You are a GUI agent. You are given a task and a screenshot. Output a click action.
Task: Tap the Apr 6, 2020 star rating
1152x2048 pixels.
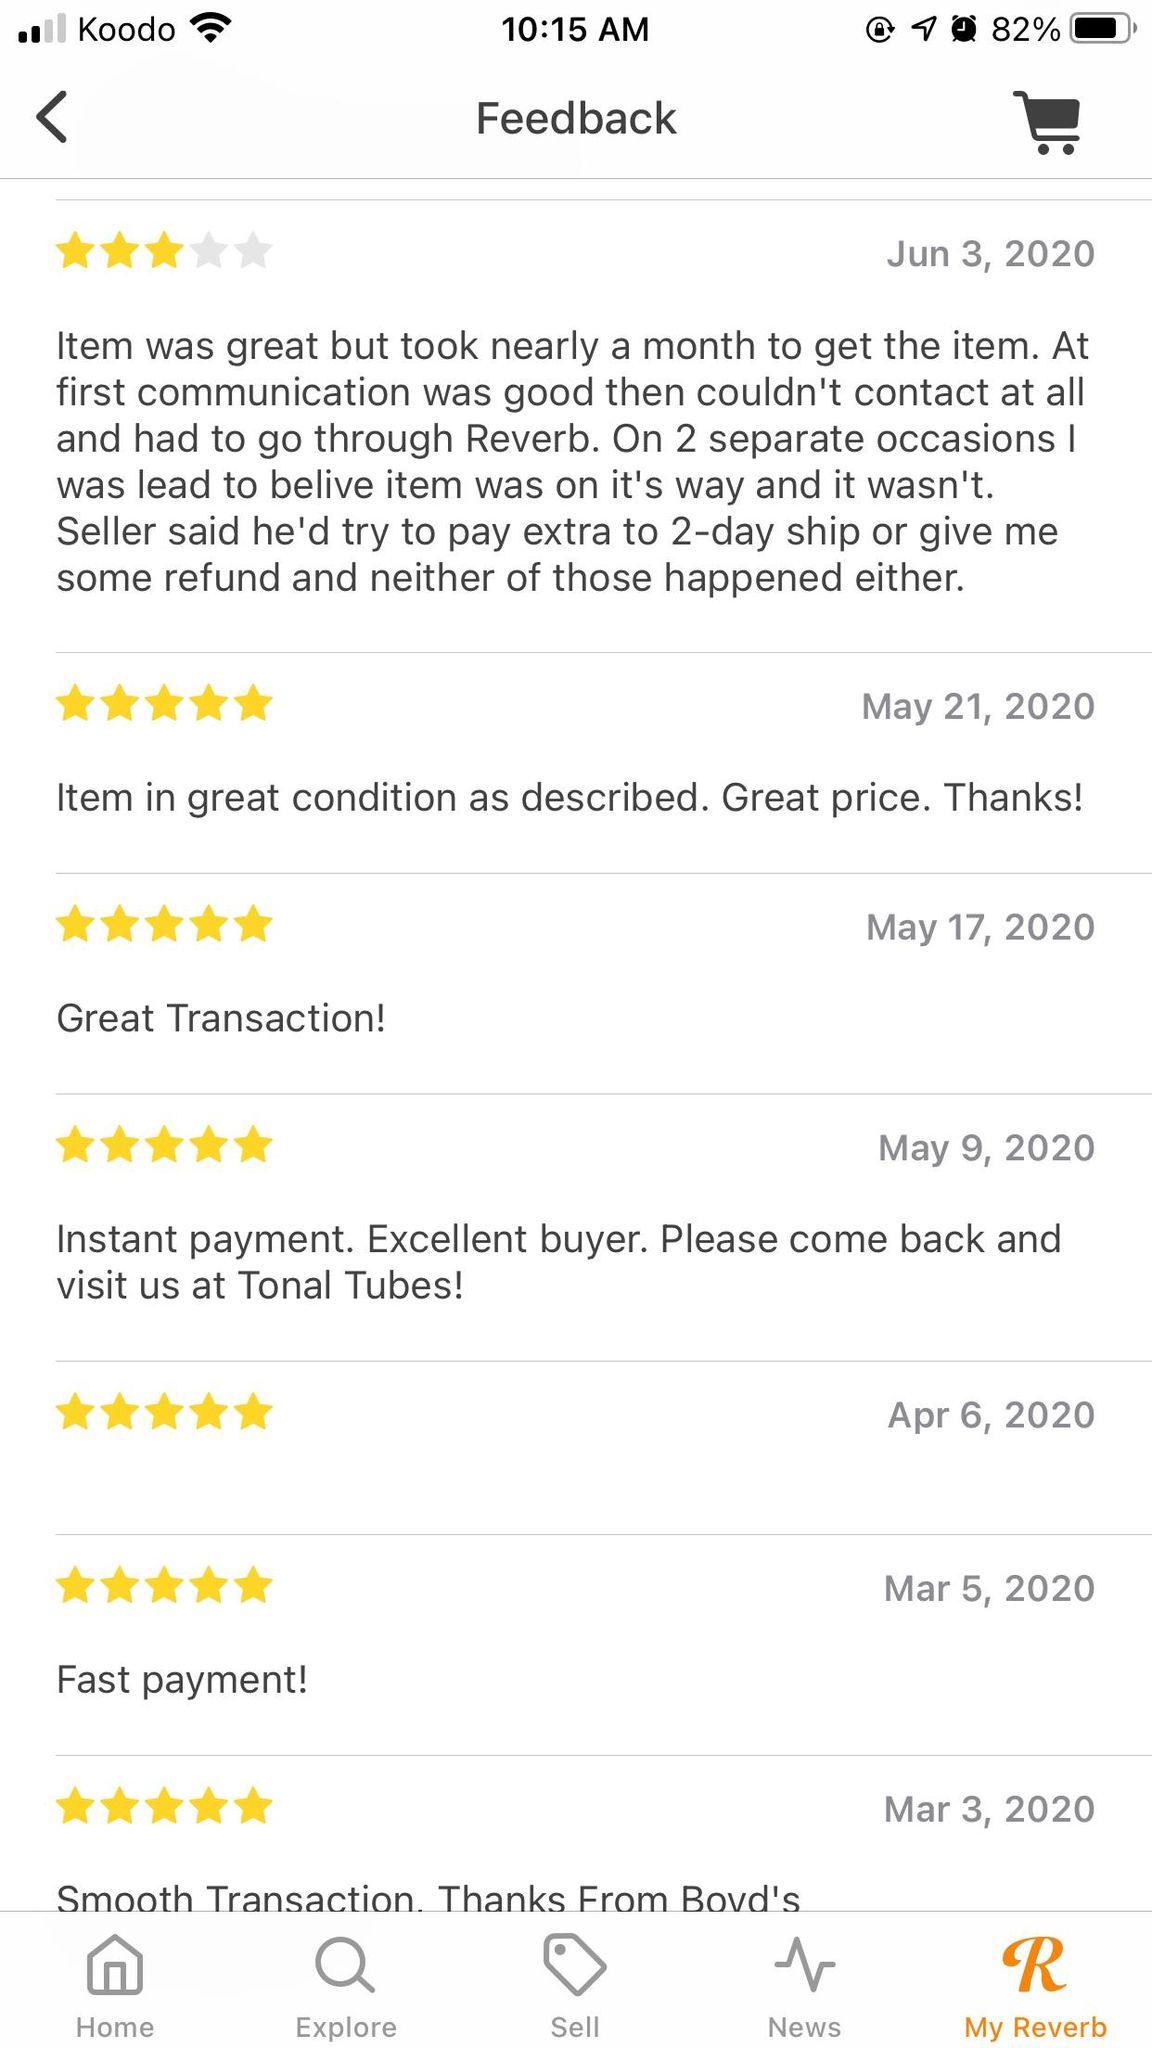163,1412
